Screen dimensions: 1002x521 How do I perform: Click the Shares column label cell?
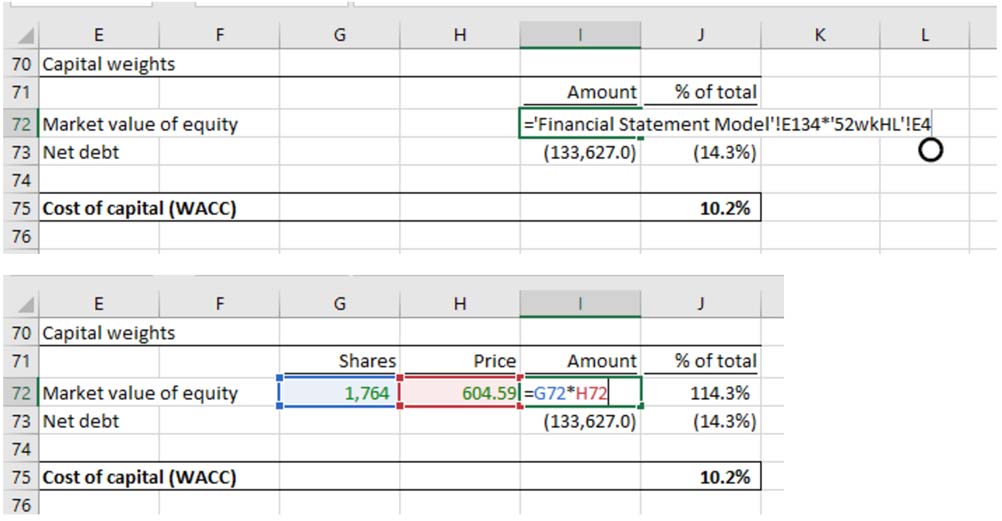point(339,361)
